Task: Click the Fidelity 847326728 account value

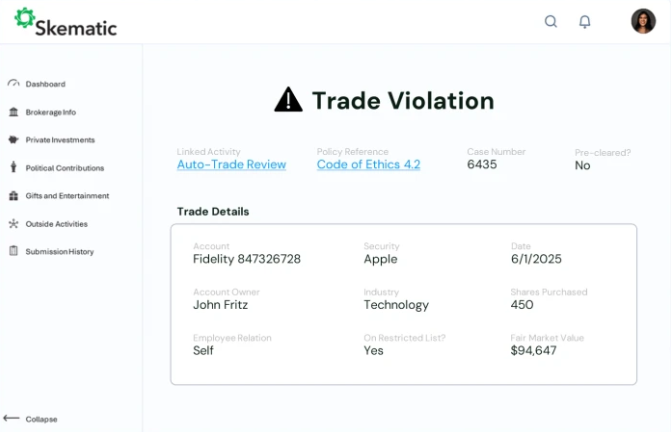Action: click(246, 259)
